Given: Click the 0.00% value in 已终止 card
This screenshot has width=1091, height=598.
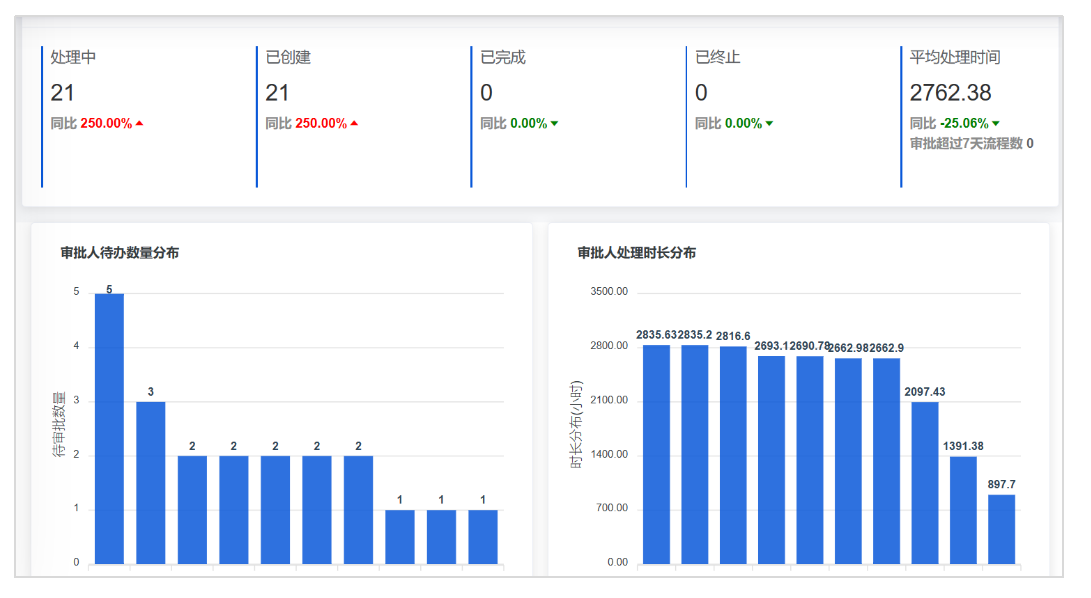Looking at the screenshot, I should pyautogui.click(x=744, y=123).
